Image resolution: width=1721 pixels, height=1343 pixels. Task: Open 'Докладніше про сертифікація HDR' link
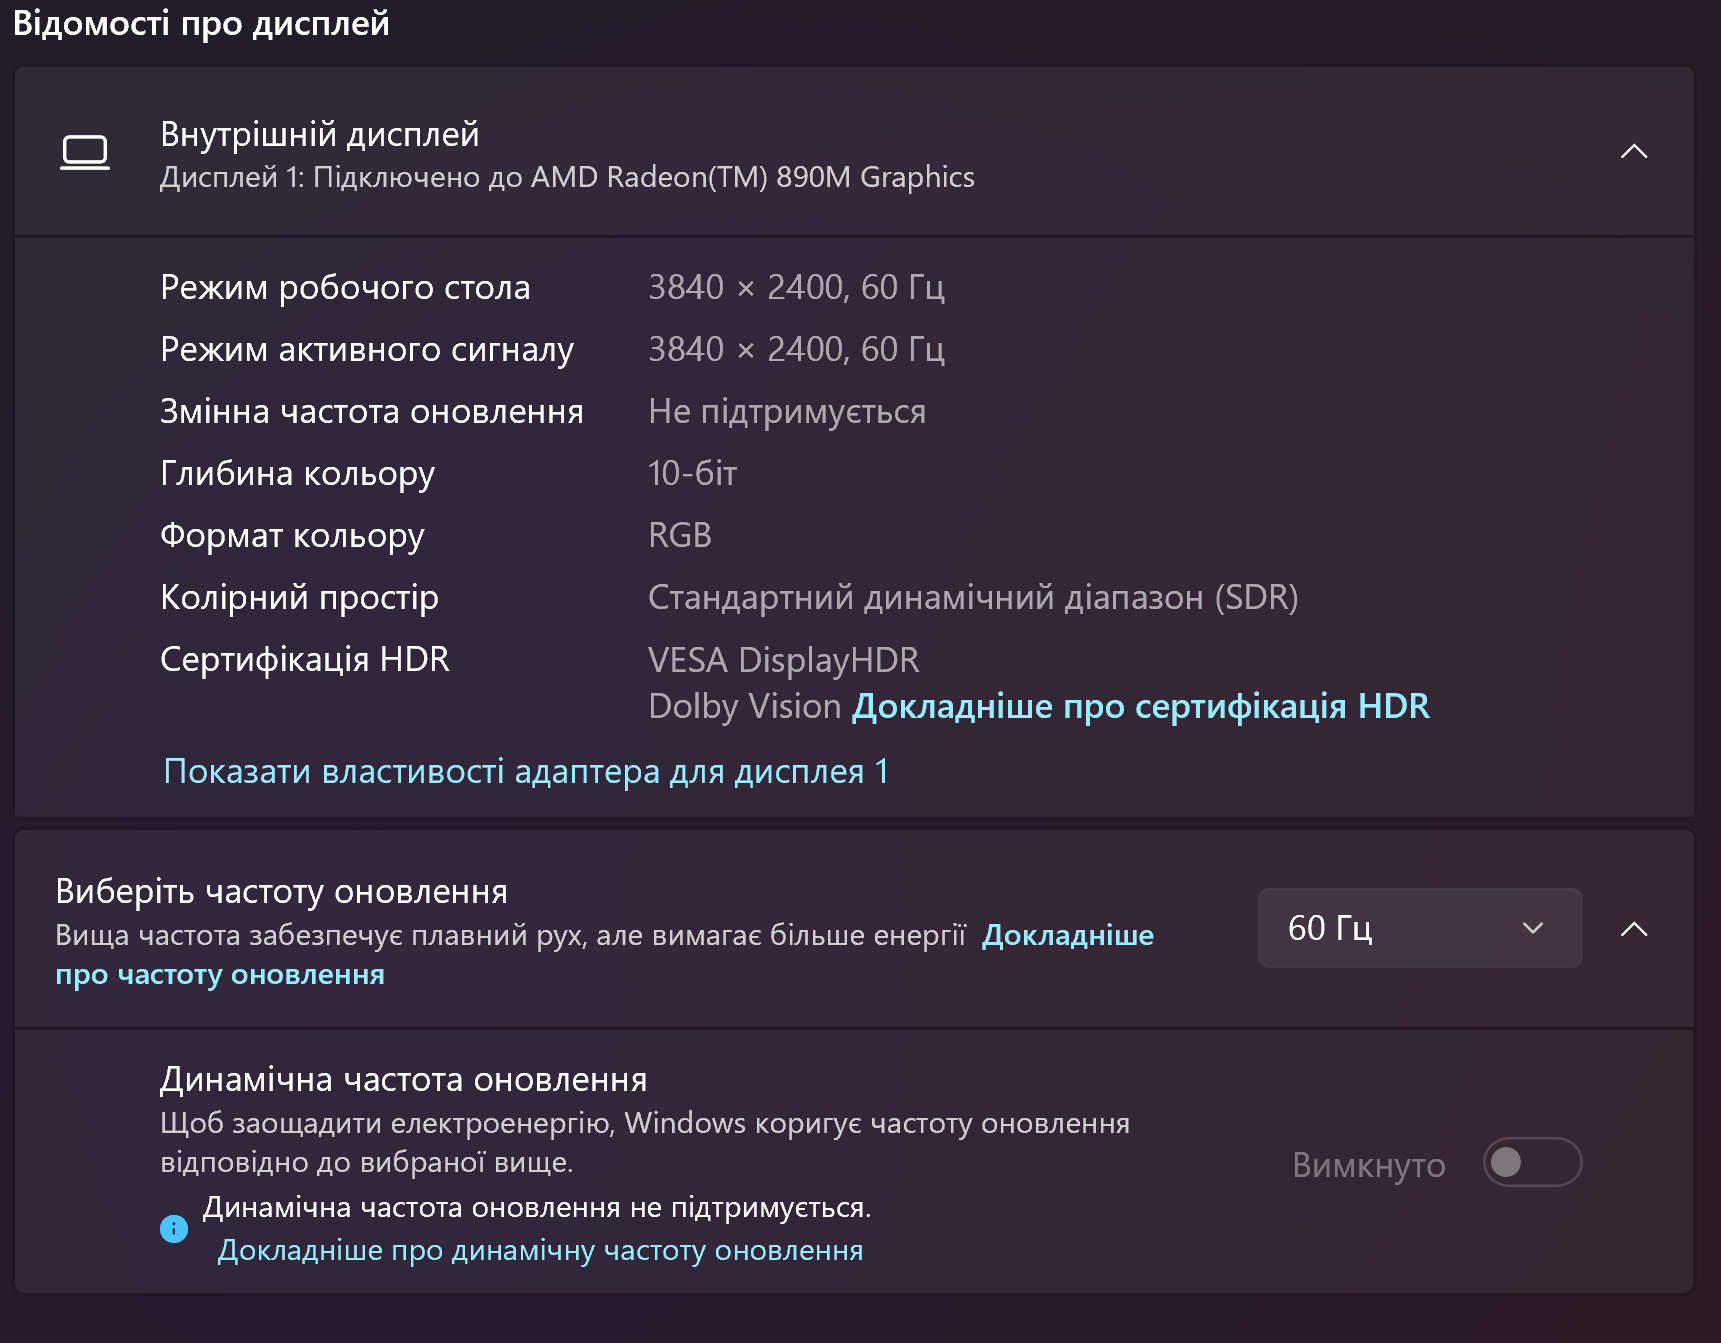tap(1139, 706)
